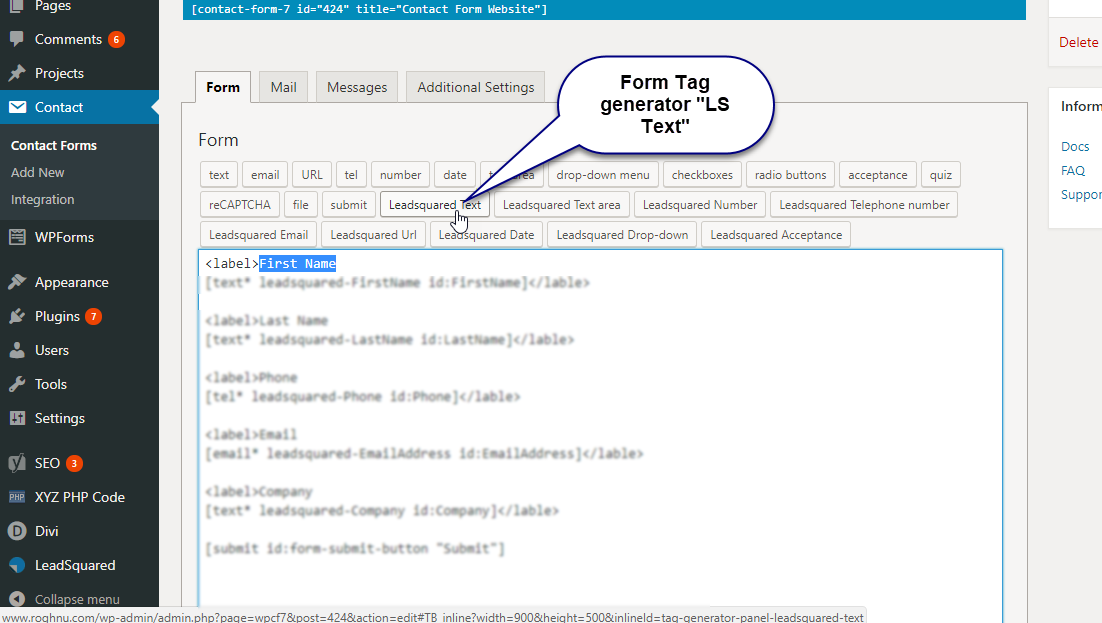The width and height of the screenshot is (1102, 623).
Task: Click the Comments speech bubble icon
Action: pos(17,39)
